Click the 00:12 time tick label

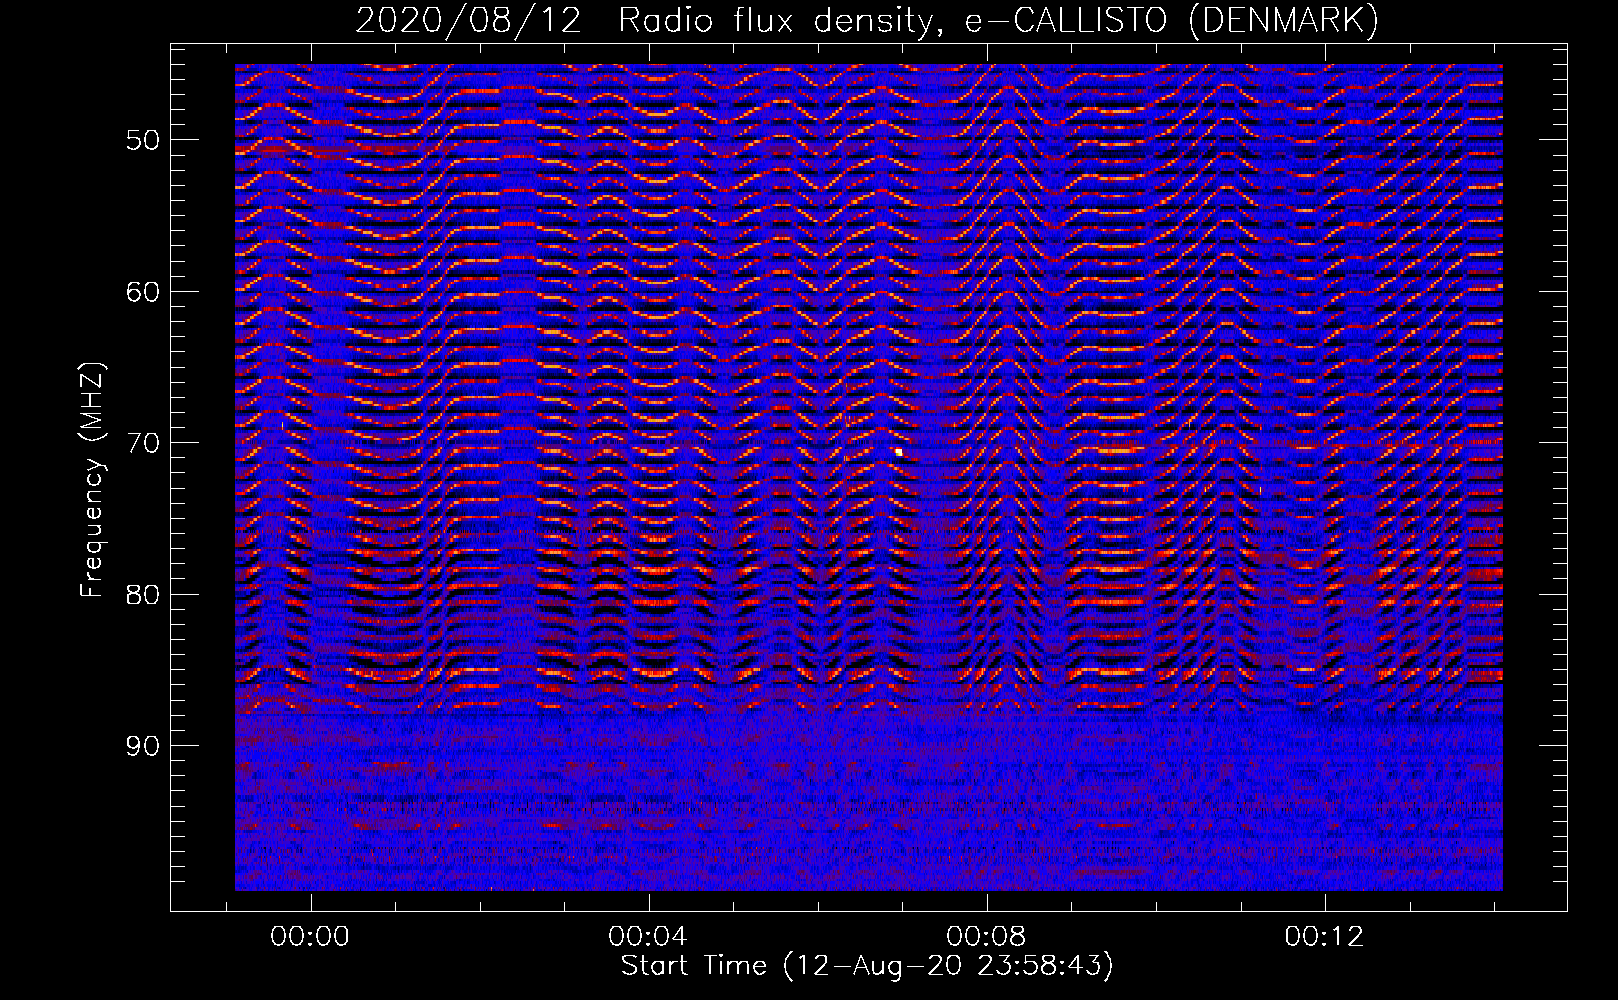point(1324,937)
